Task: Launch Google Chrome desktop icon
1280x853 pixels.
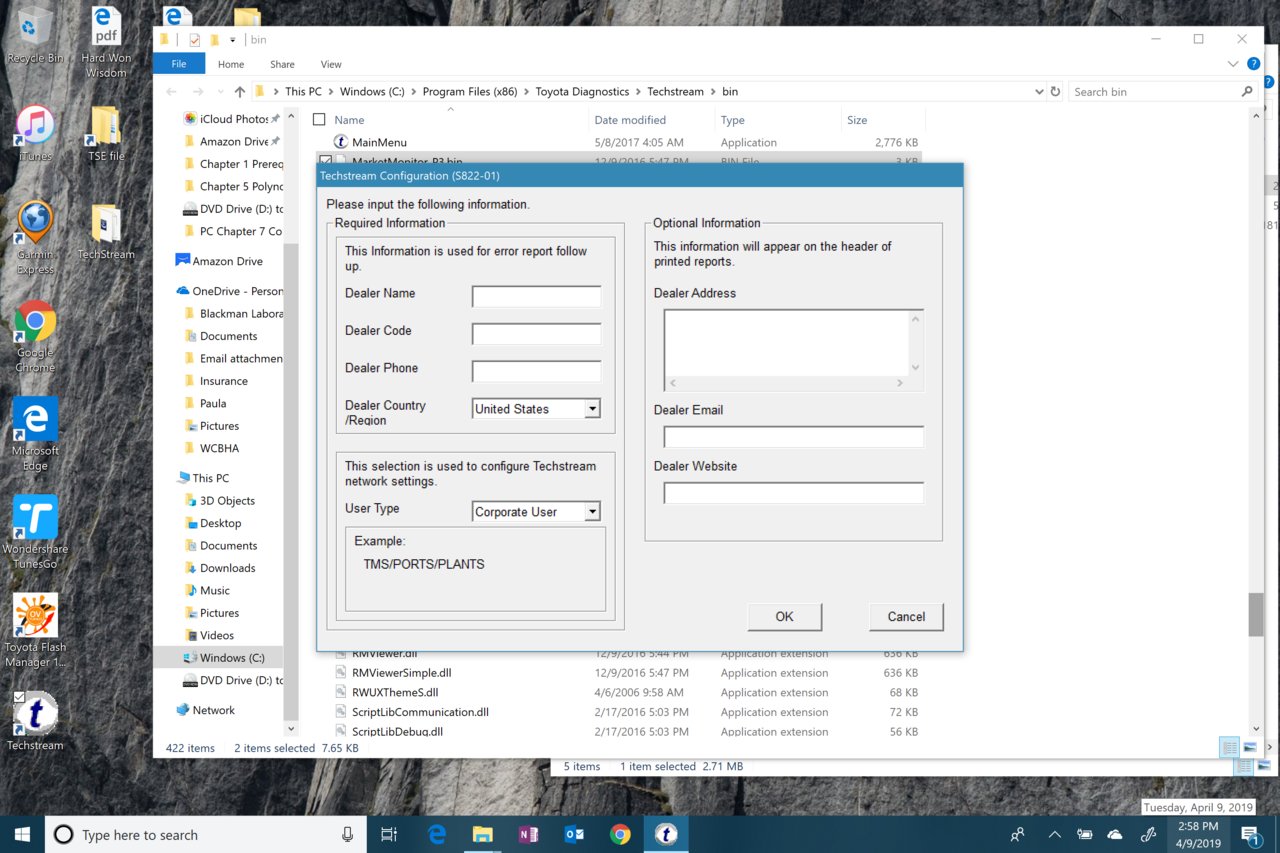Action: (35, 336)
